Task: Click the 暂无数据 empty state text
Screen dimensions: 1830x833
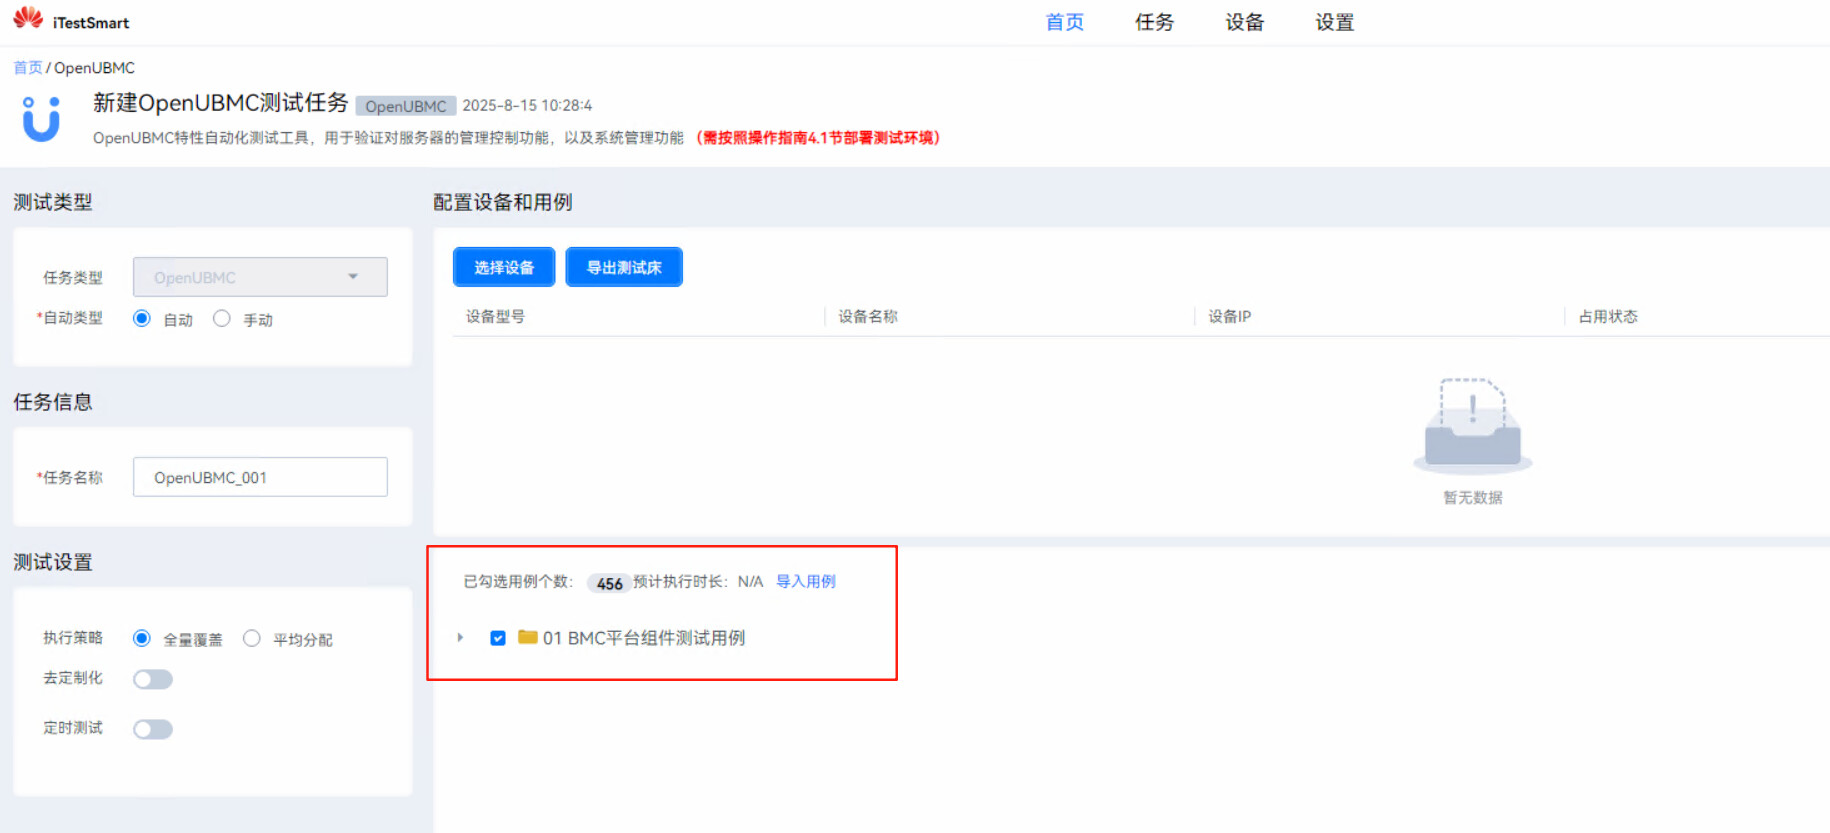Action: click(1472, 497)
